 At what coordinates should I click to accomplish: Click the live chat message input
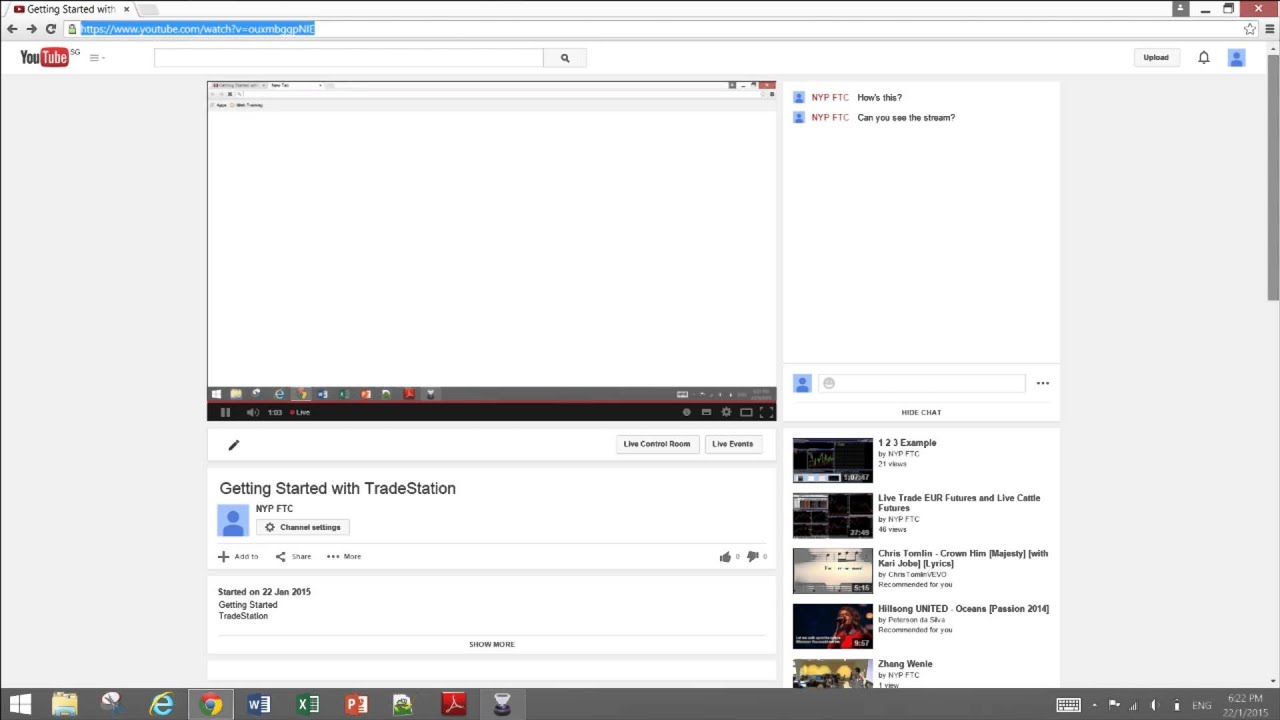(x=921, y=383)
